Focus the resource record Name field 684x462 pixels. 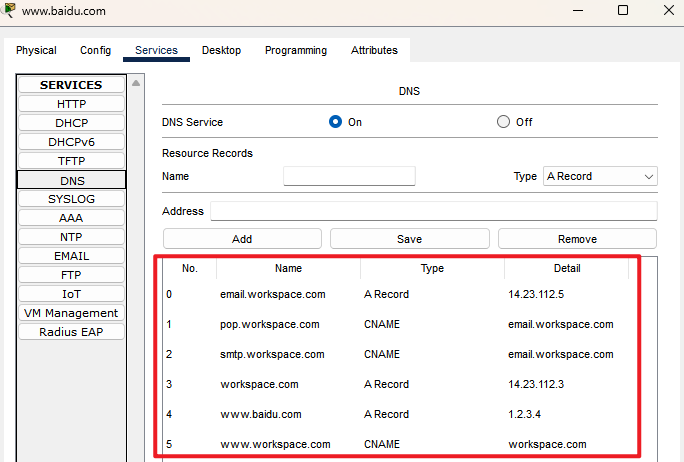[x=349, y=176]
